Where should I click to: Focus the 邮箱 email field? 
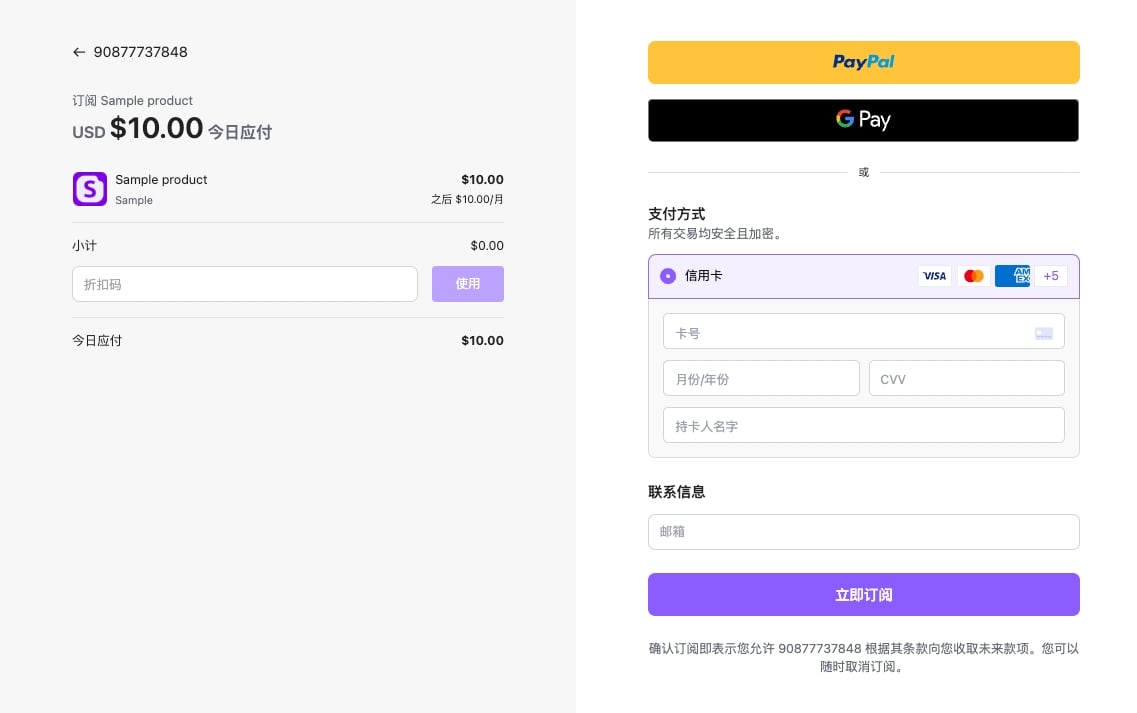864,532
